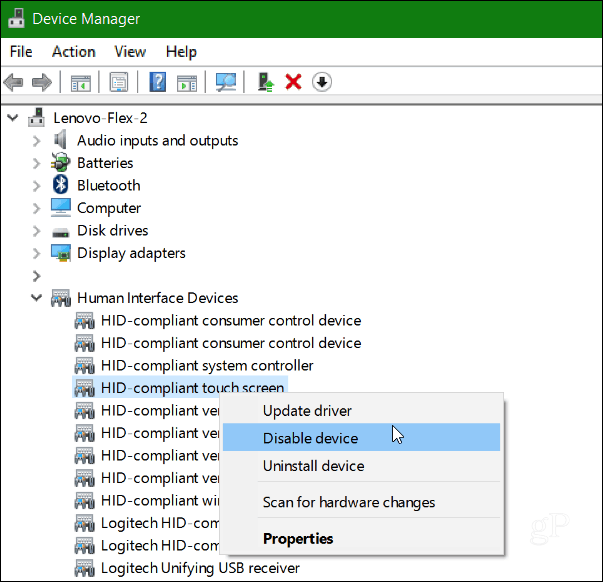Click the Back arrow toolbar icon
Viewport: 603px width, 582px height.
pos(13,82)
